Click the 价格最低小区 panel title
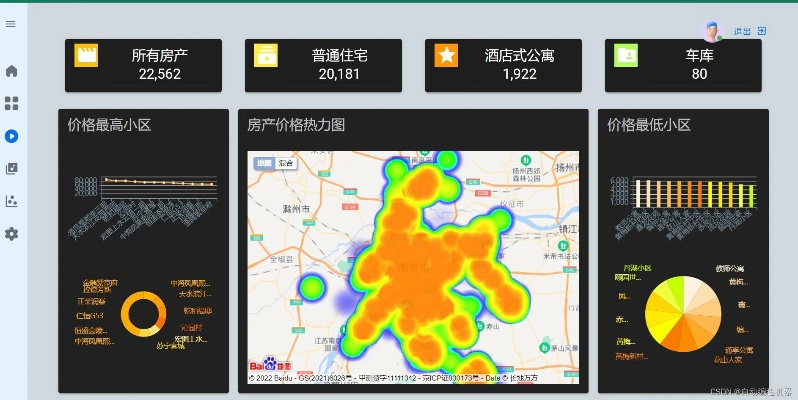Viewport: 798px width, 400px height. [649, 125]
